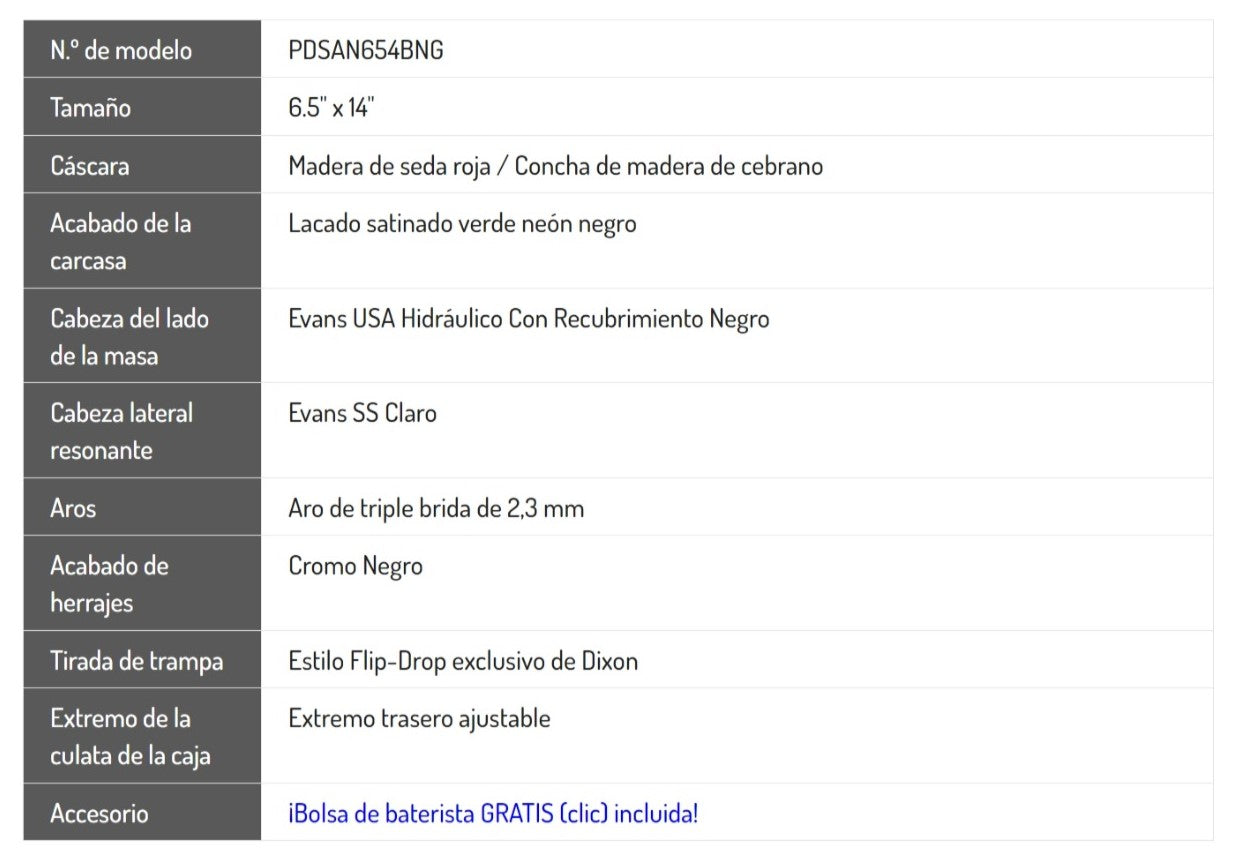1242x861 pixels.
Task: Click the "Cáscara" row label
Action: [90, 166]
